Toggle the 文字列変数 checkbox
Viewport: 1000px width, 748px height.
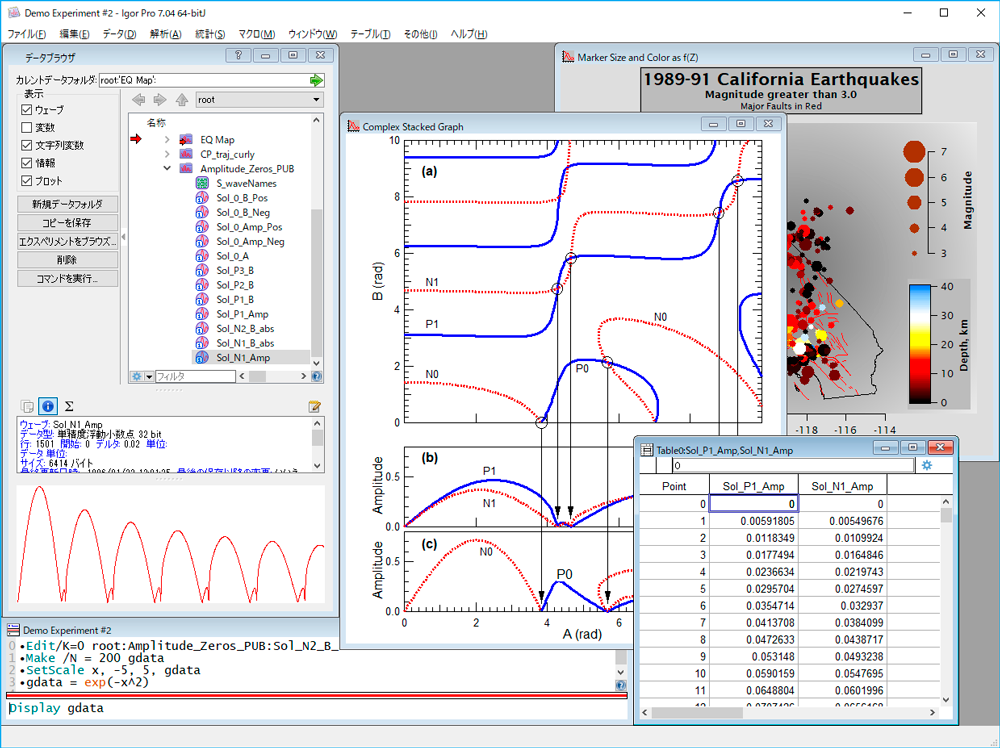click(x=27, y=145)
